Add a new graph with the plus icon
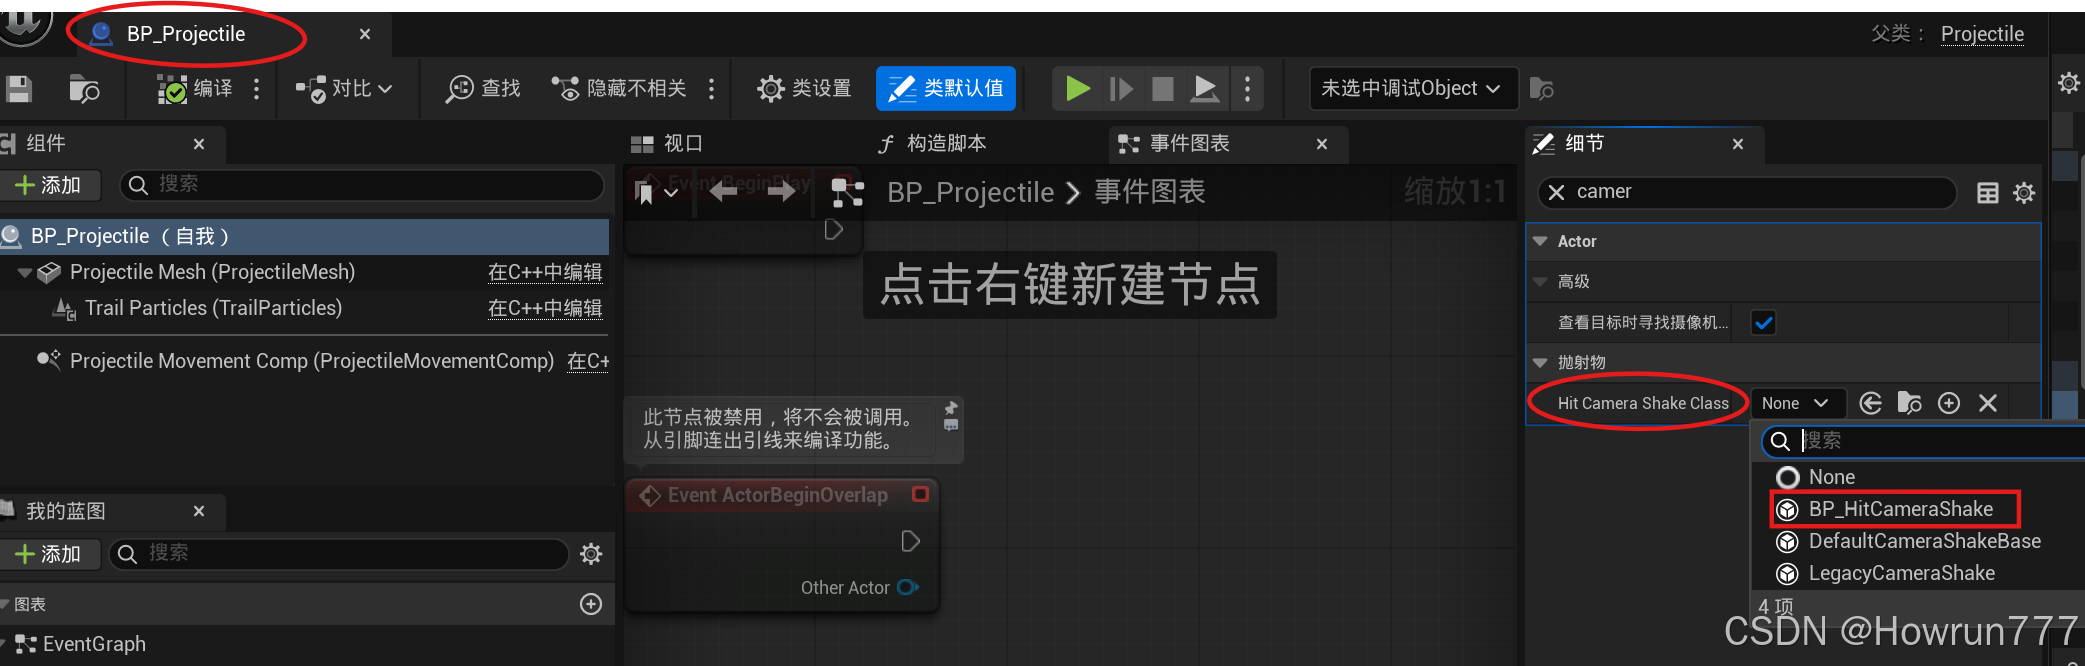 pyautogui.click(x=591, y=604)
